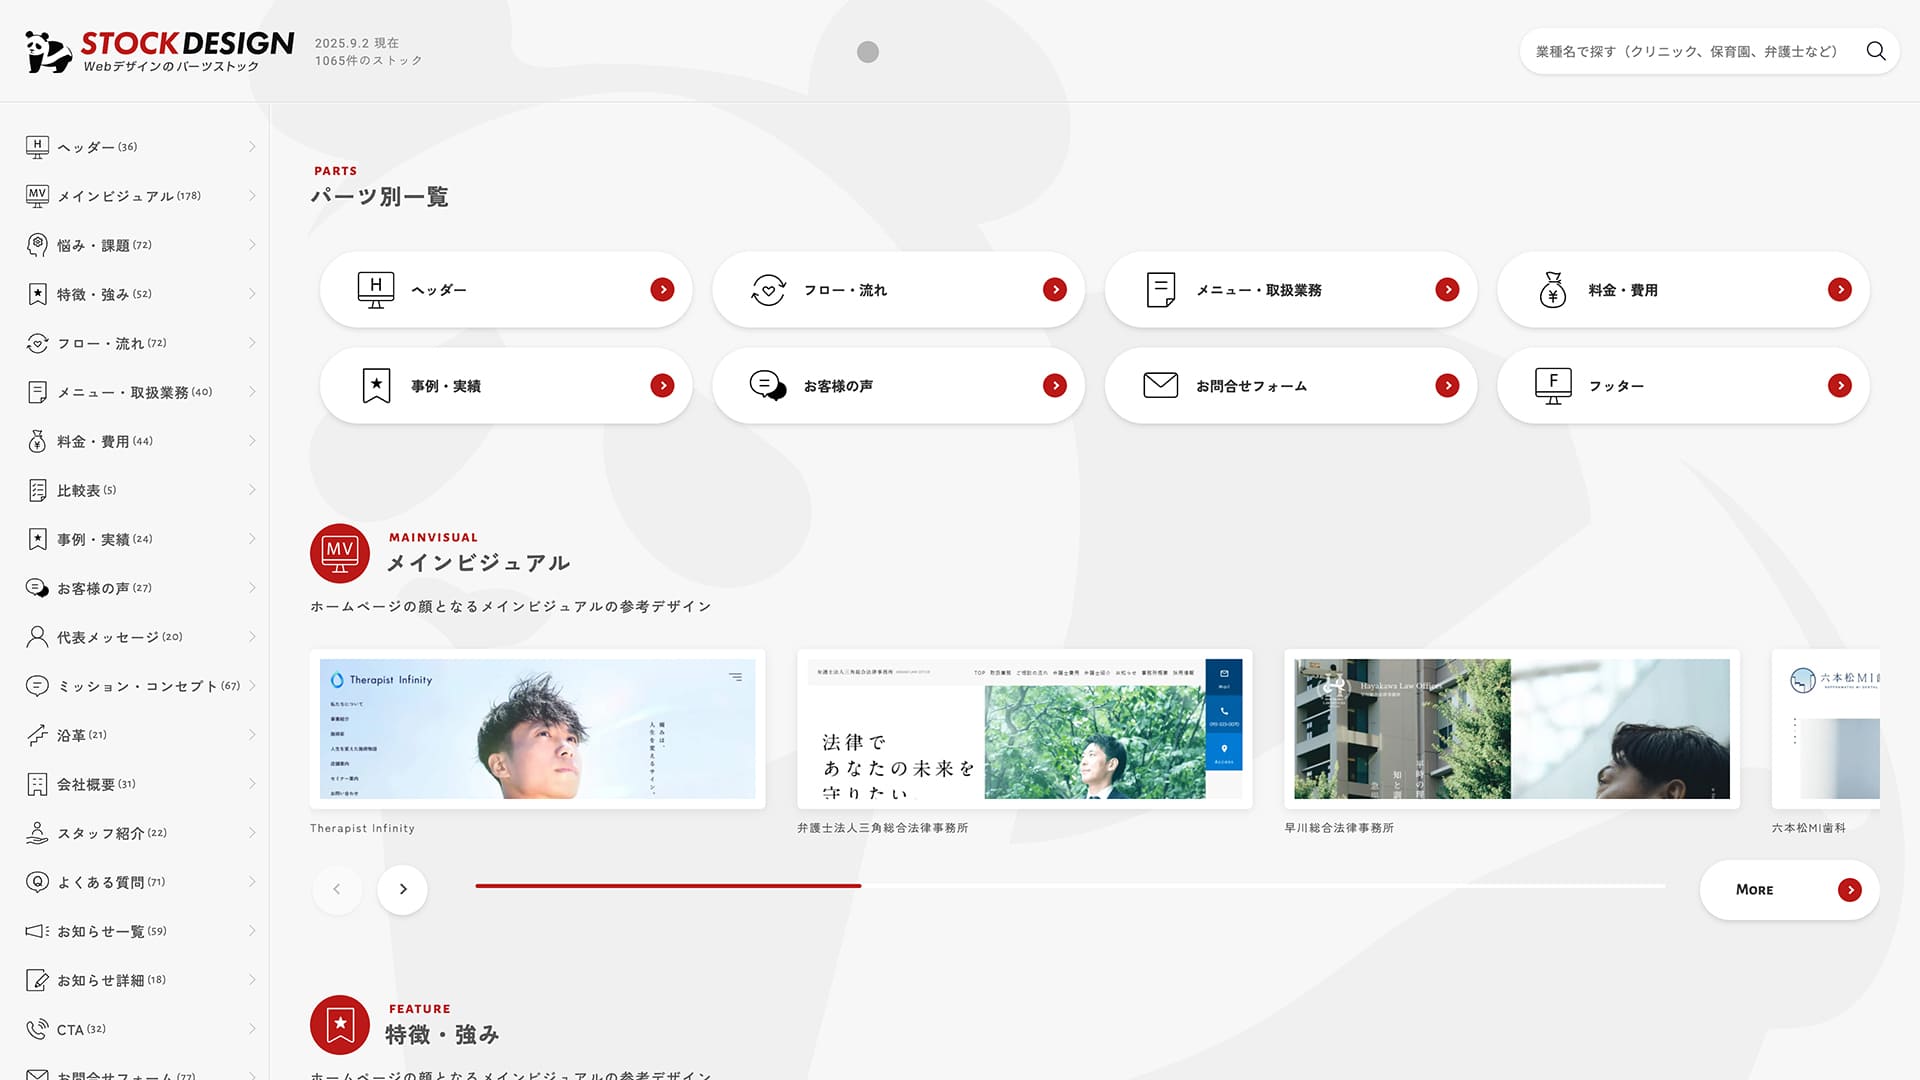
Task: Expand 悩み・課題 (72) chevron in sidebar
Action: pos(252,245)
